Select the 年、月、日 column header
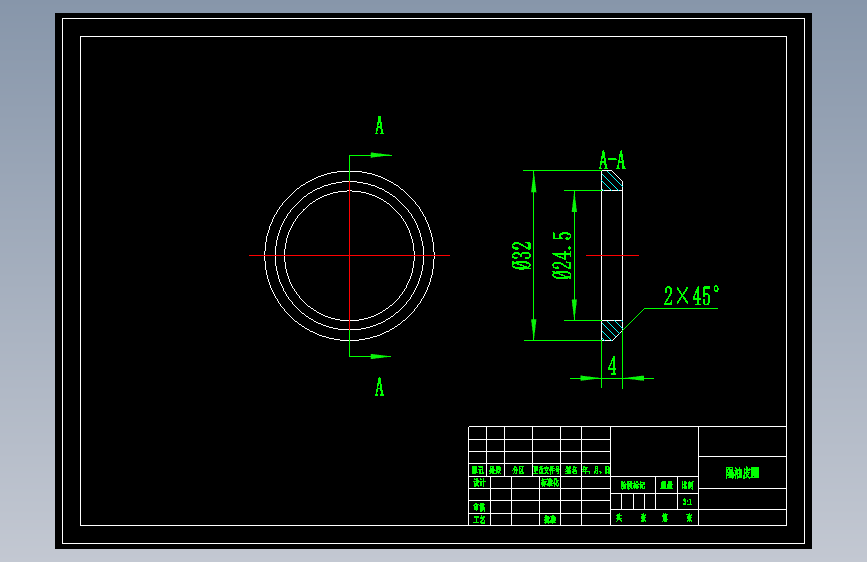This screenshot has height=562, width=867. coord(596,470)
